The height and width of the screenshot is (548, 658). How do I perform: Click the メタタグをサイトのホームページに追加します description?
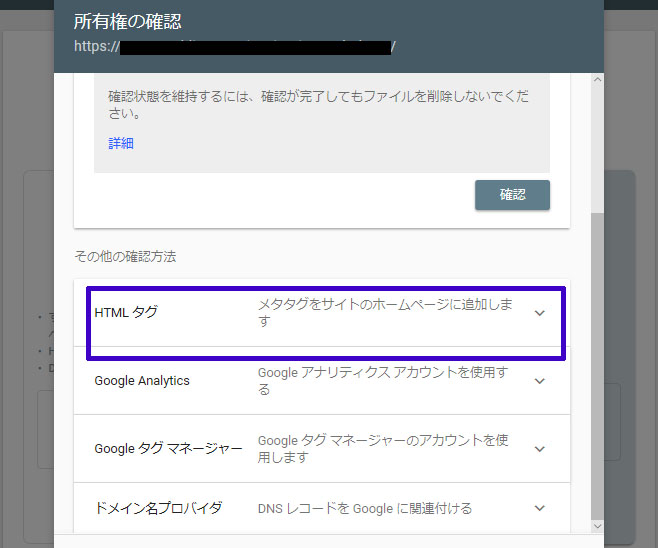click(x=385, y=312)
